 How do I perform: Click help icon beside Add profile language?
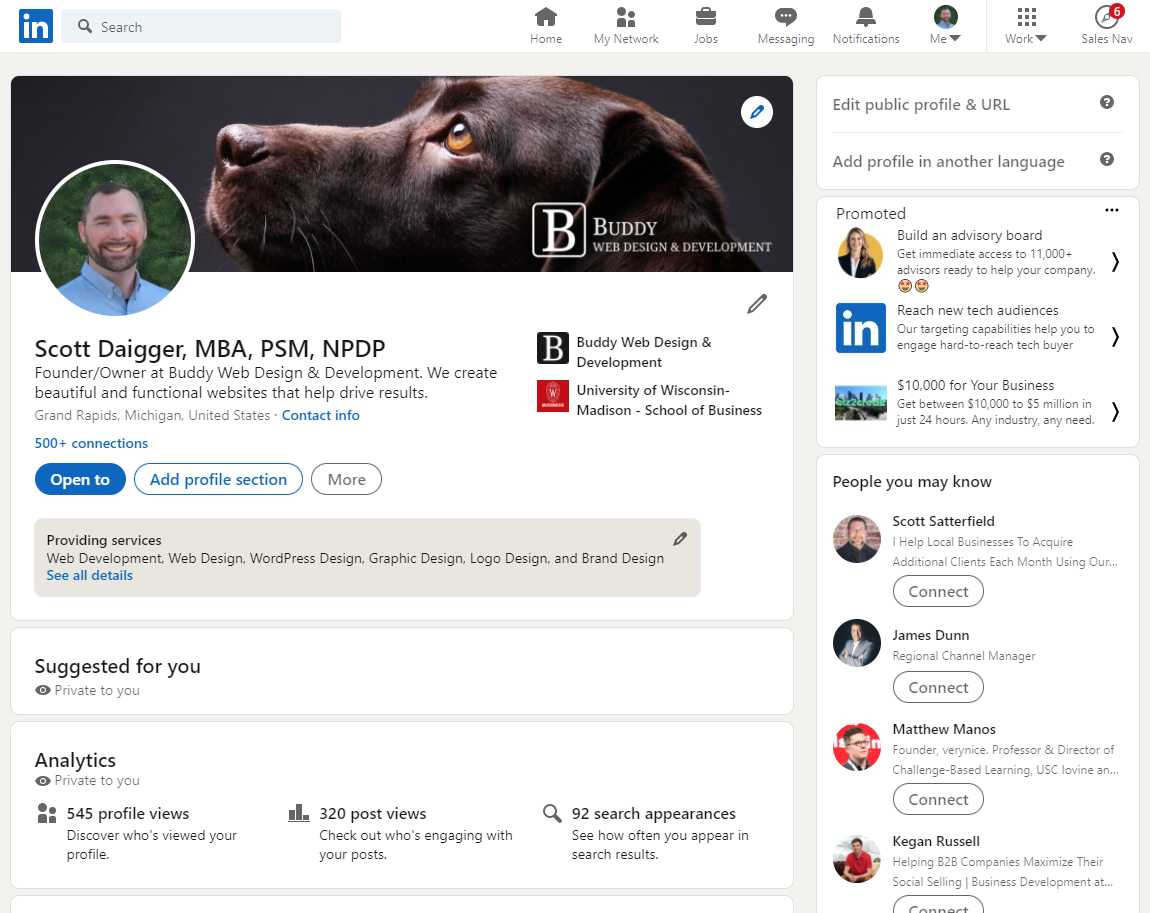click(1107, 159)
